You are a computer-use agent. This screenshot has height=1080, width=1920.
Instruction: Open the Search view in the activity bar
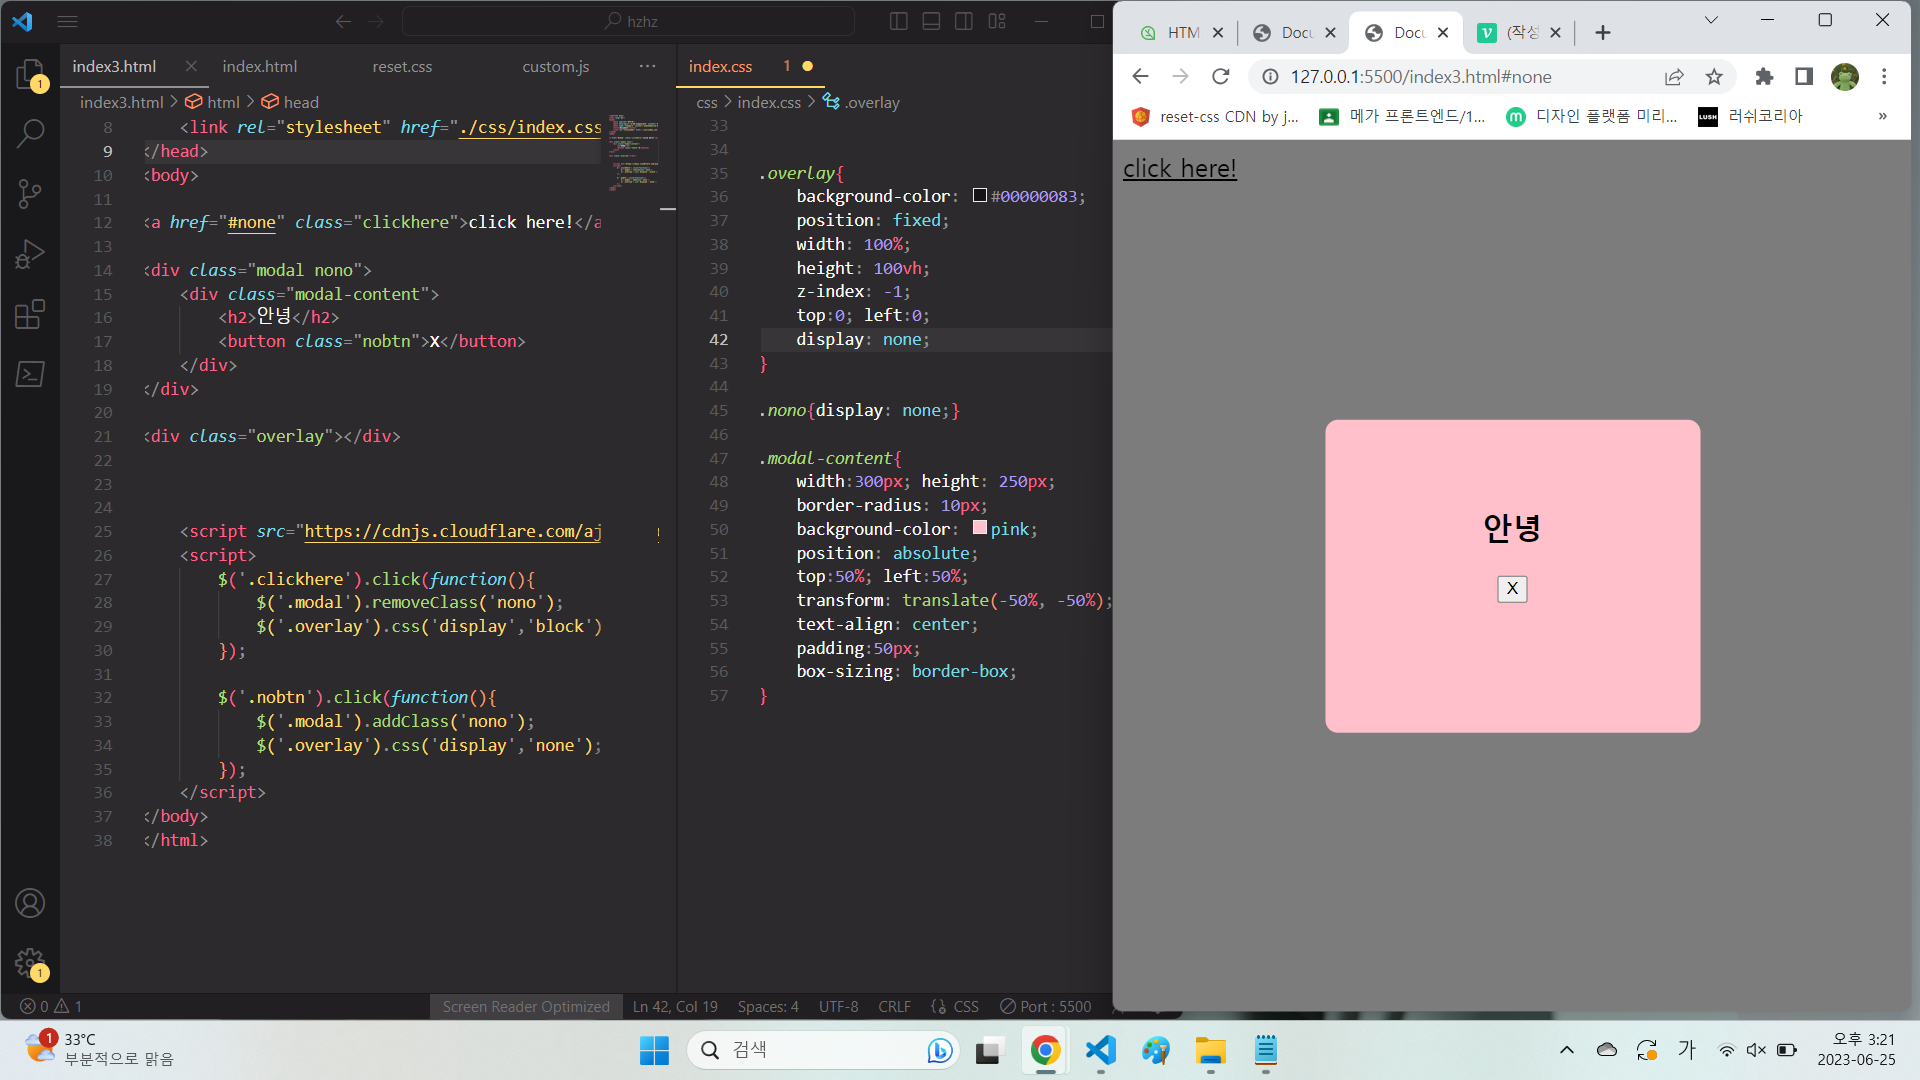[30, 133]
